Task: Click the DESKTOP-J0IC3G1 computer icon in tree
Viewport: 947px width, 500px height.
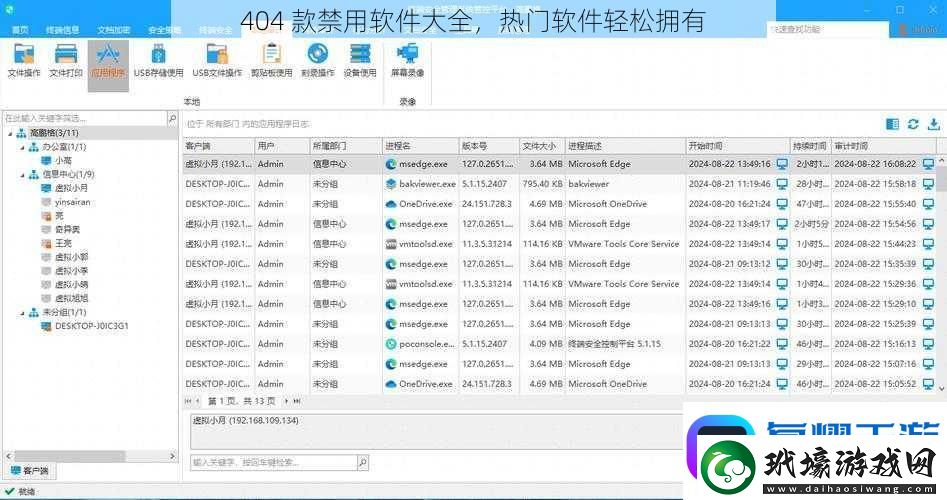Action: (x=46, y=326)
